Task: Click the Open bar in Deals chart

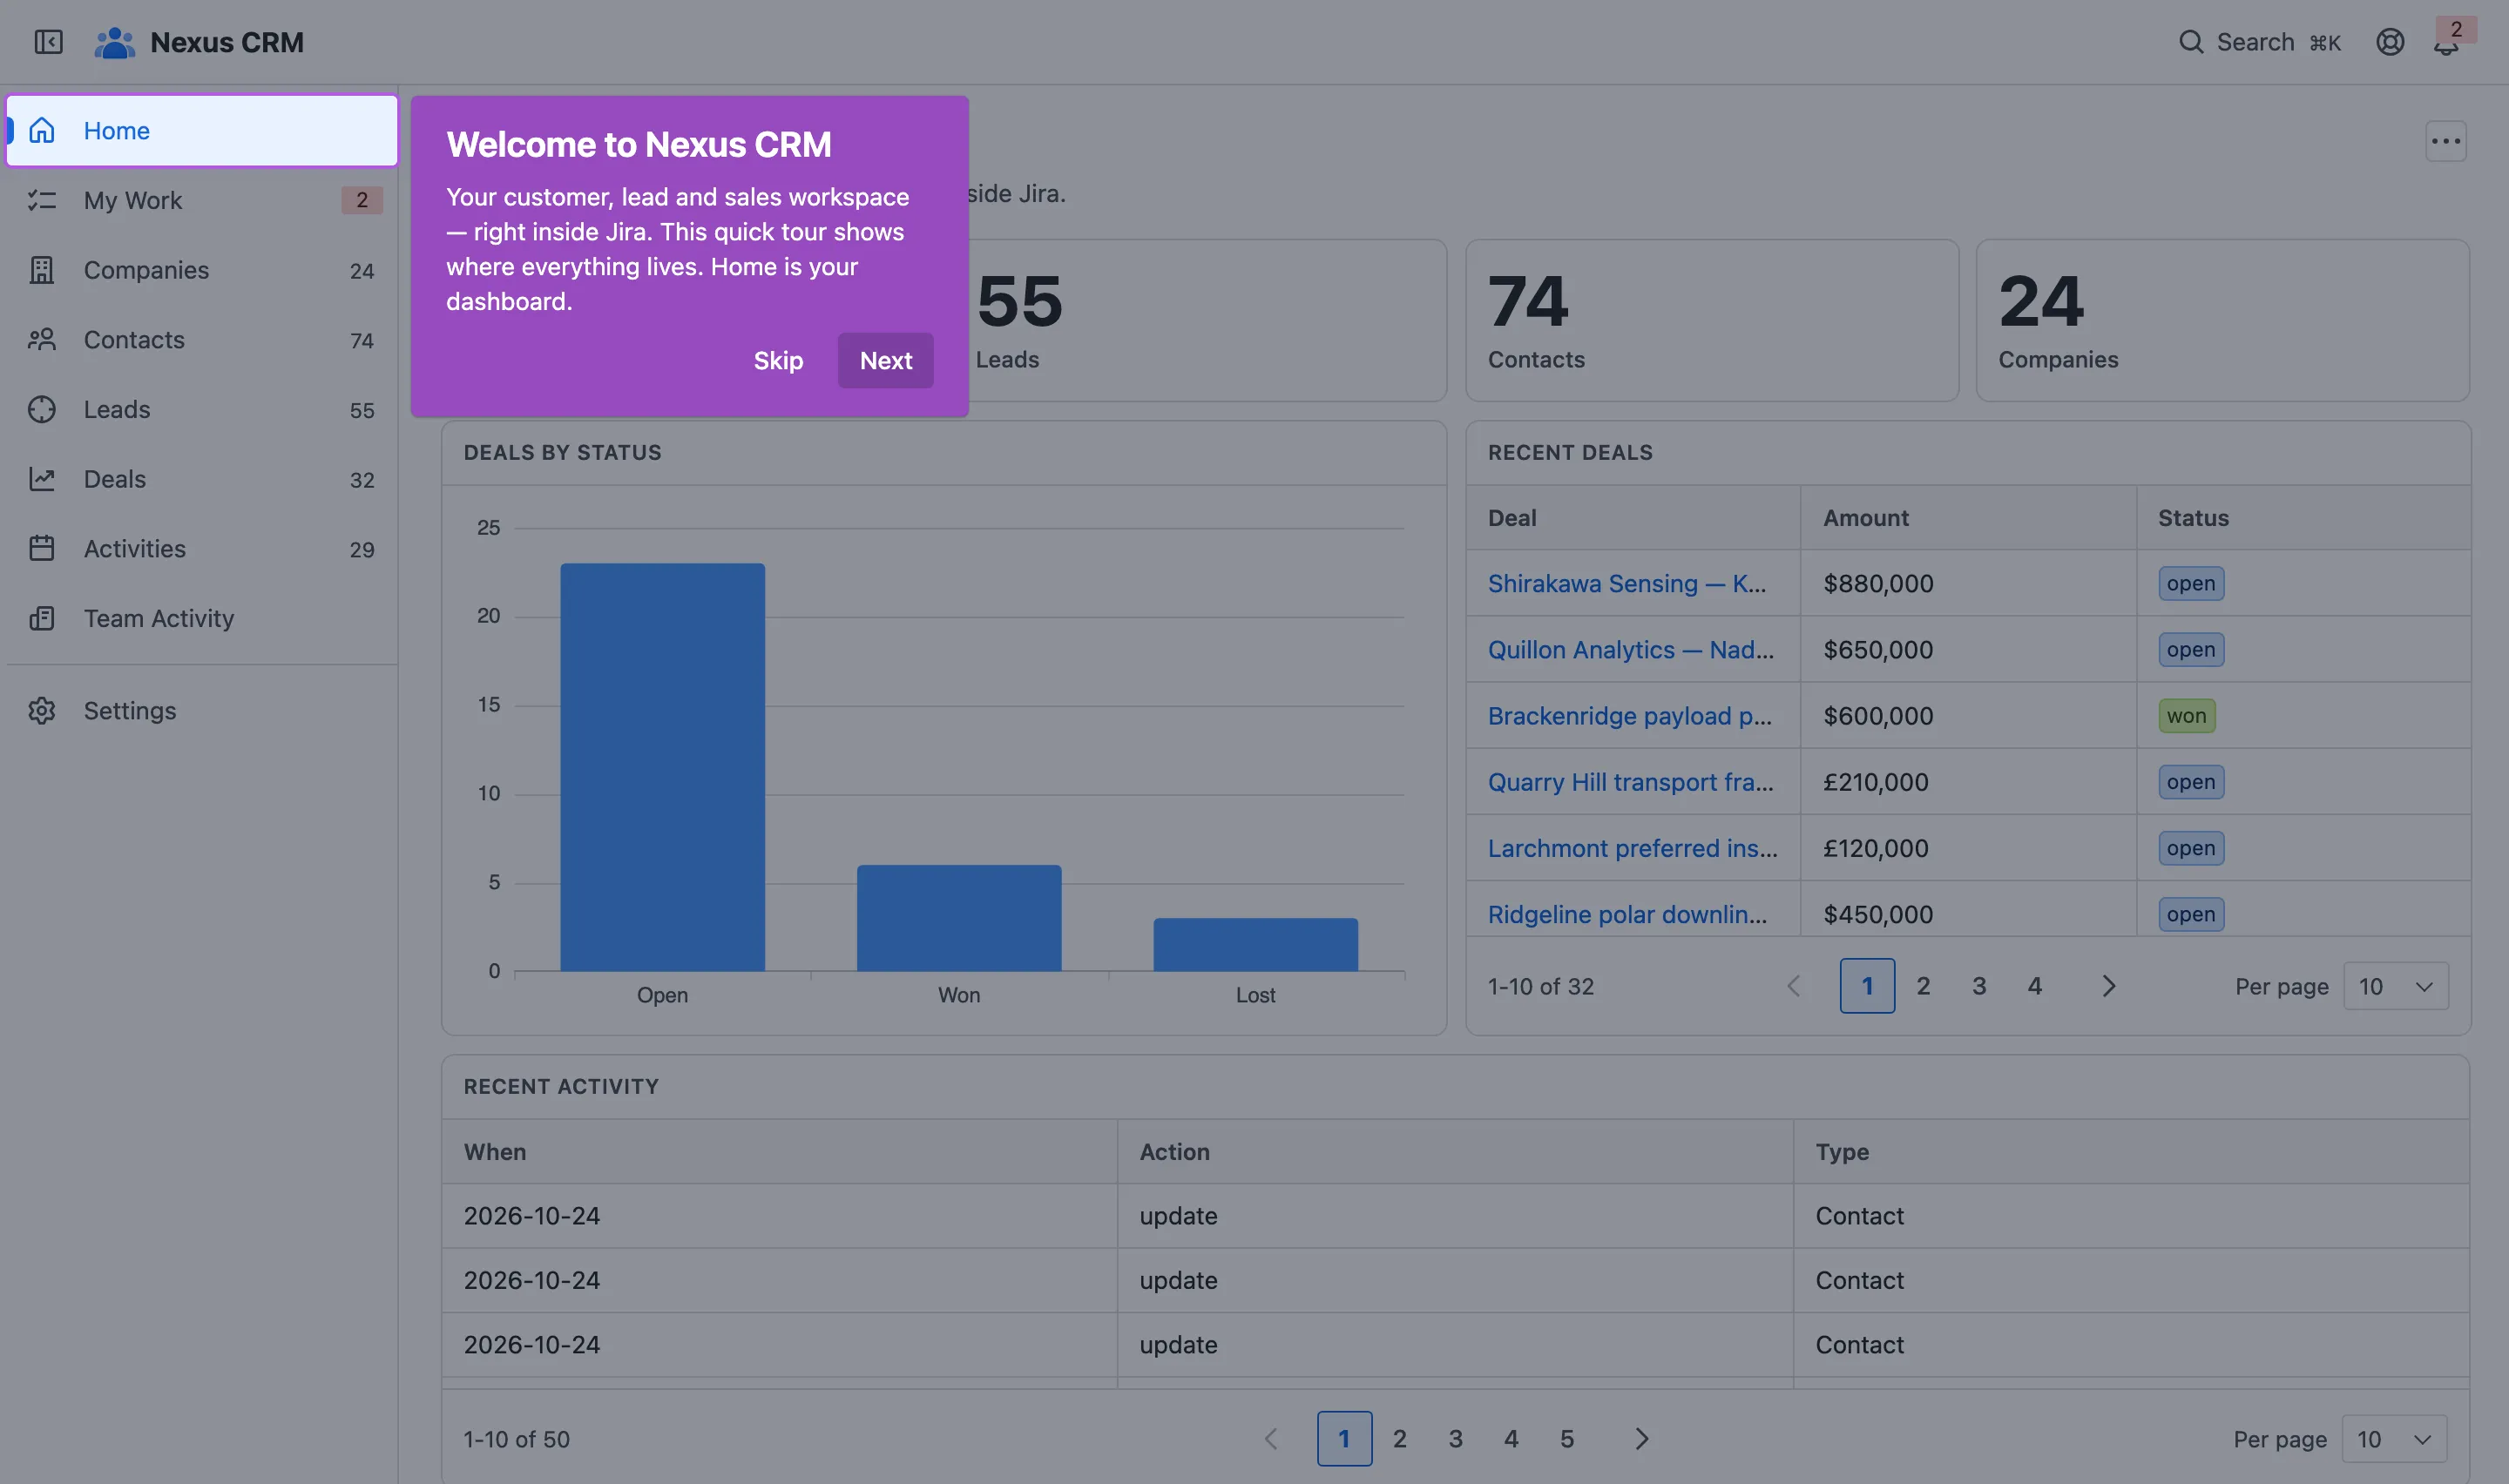Action: (662, 767)
